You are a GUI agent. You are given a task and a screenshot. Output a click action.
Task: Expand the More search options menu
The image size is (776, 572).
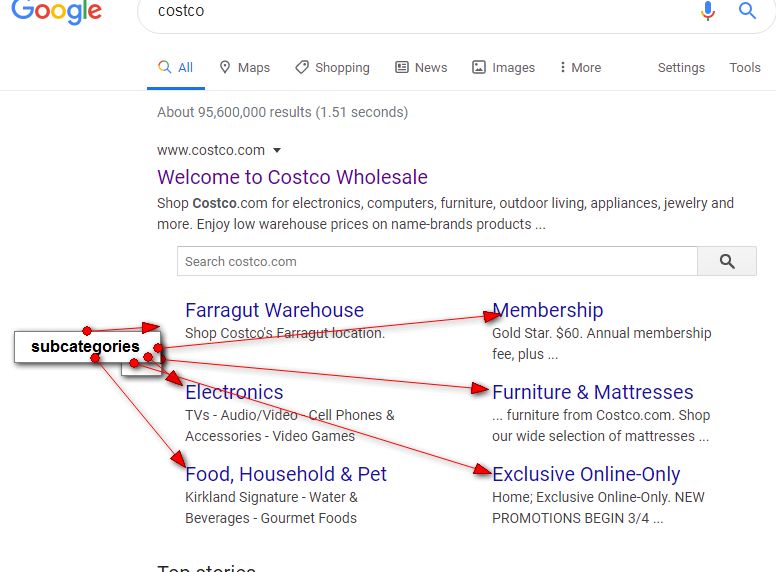click(581, 68)
